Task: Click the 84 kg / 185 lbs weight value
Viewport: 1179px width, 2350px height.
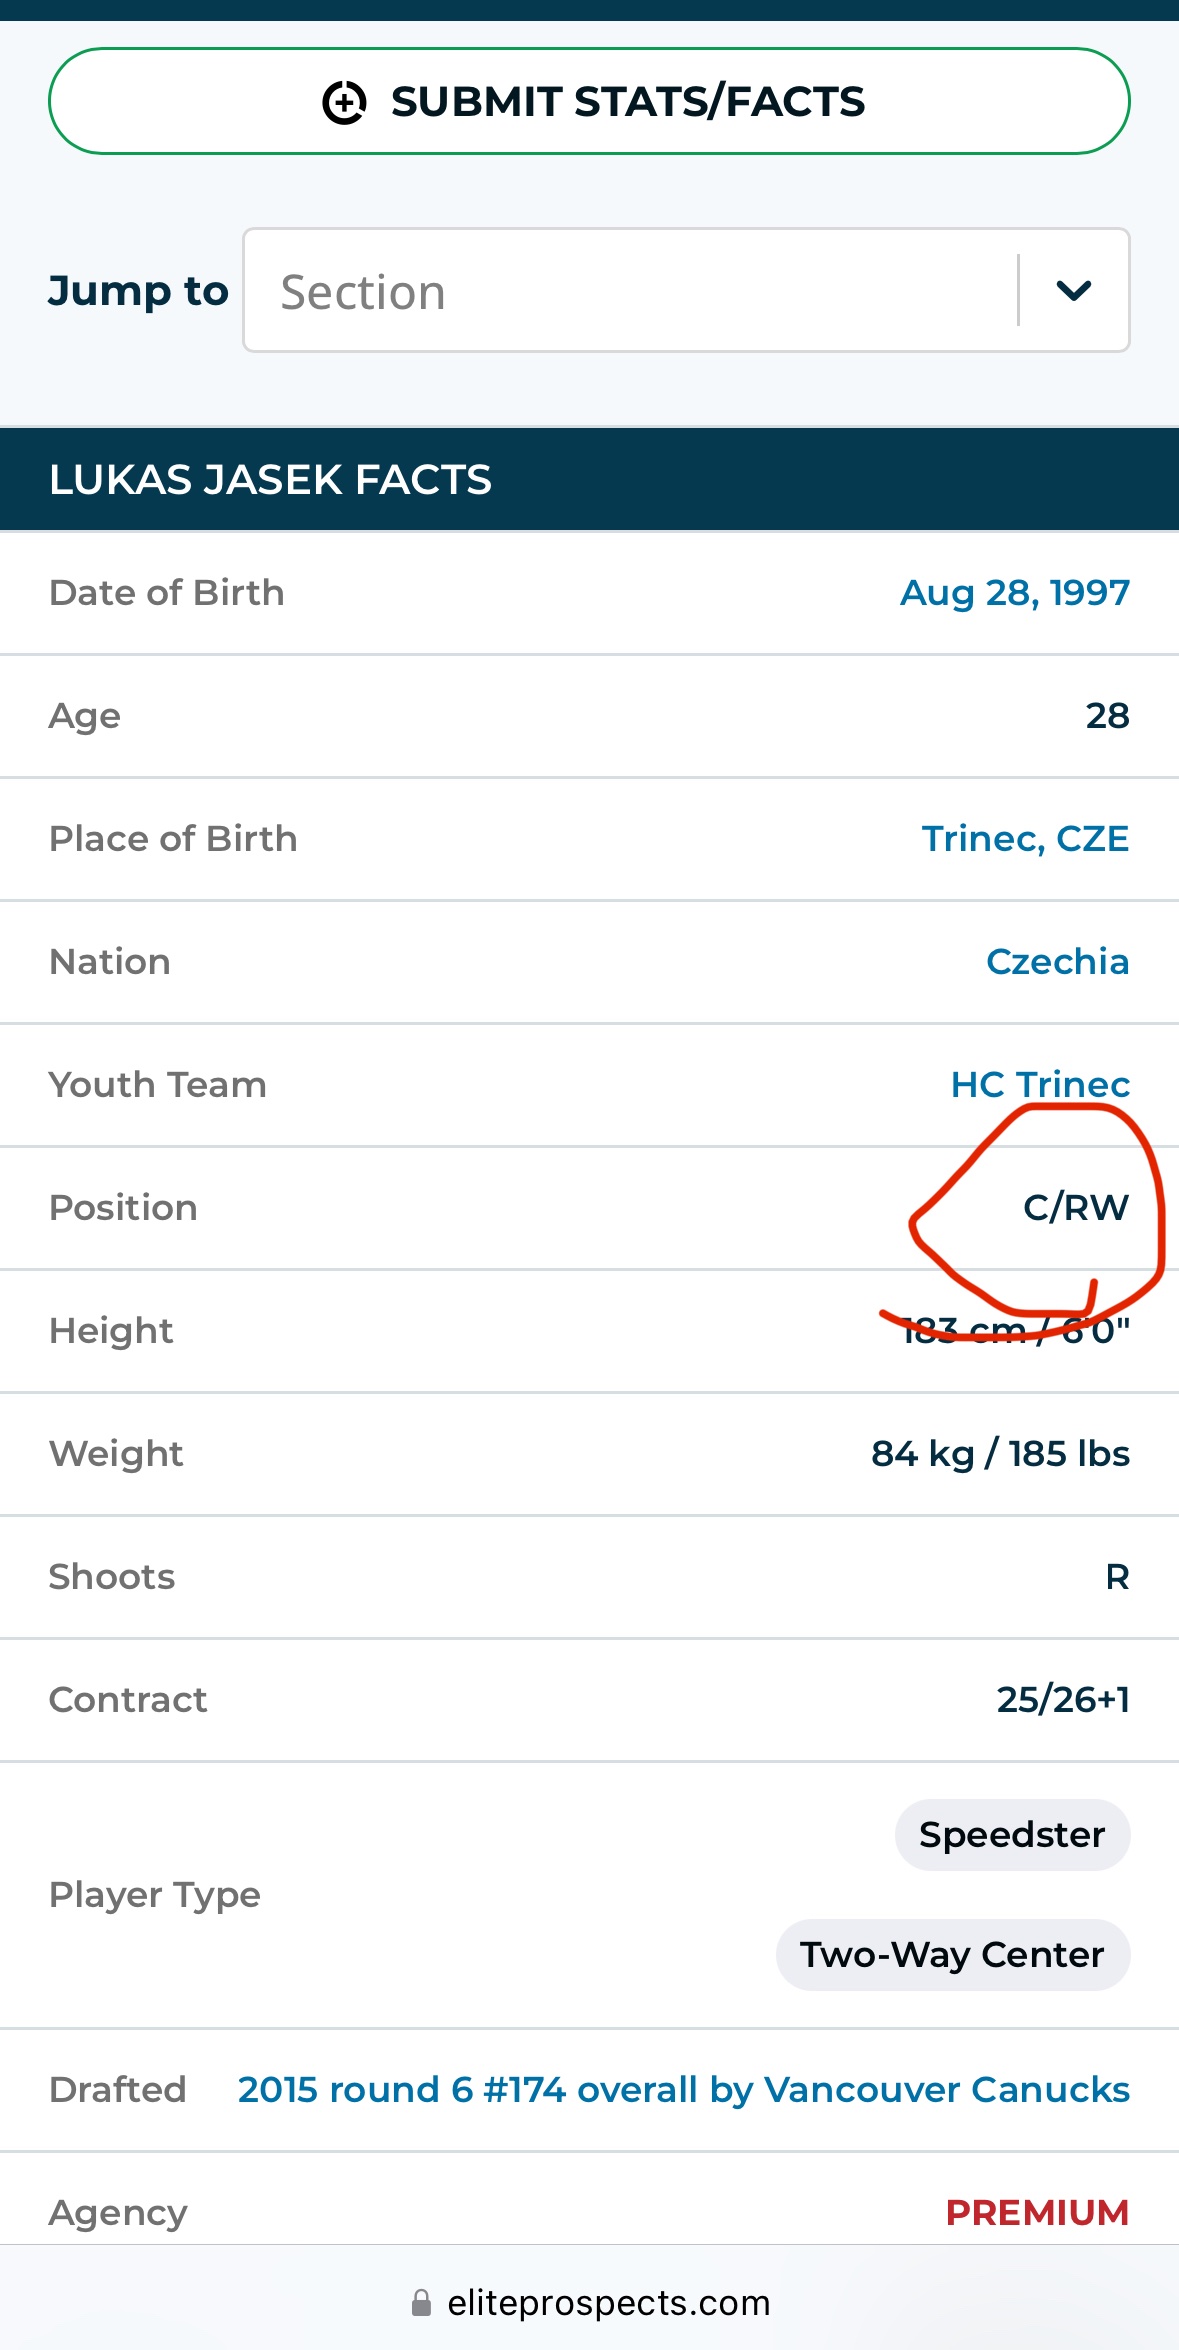Action: coord(999,1454)
